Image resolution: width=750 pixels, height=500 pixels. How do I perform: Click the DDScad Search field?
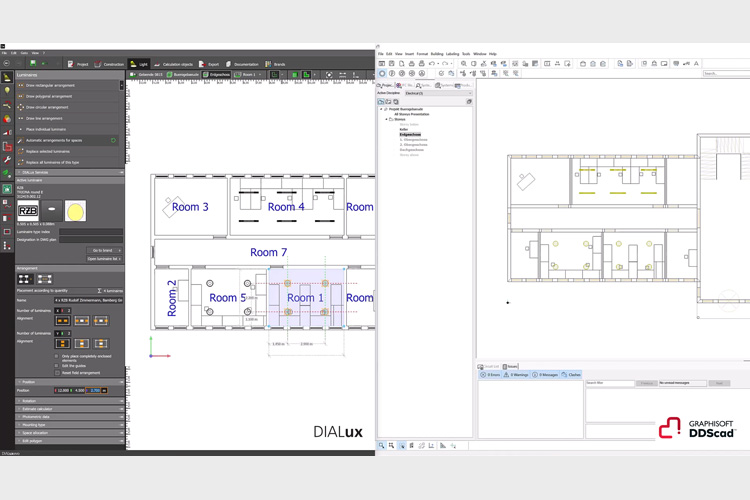pos(726,73)
